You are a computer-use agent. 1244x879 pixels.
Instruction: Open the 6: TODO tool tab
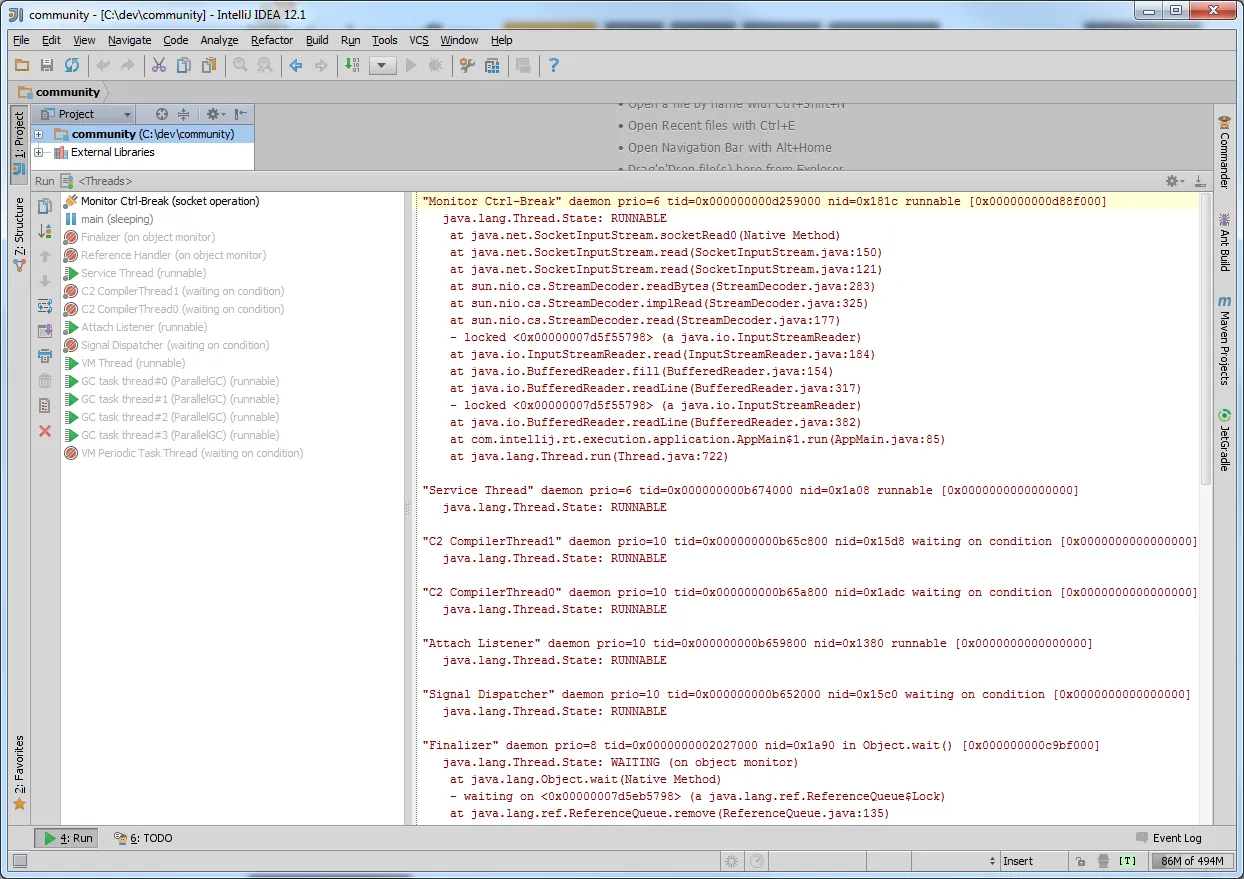tap(143, 838)
